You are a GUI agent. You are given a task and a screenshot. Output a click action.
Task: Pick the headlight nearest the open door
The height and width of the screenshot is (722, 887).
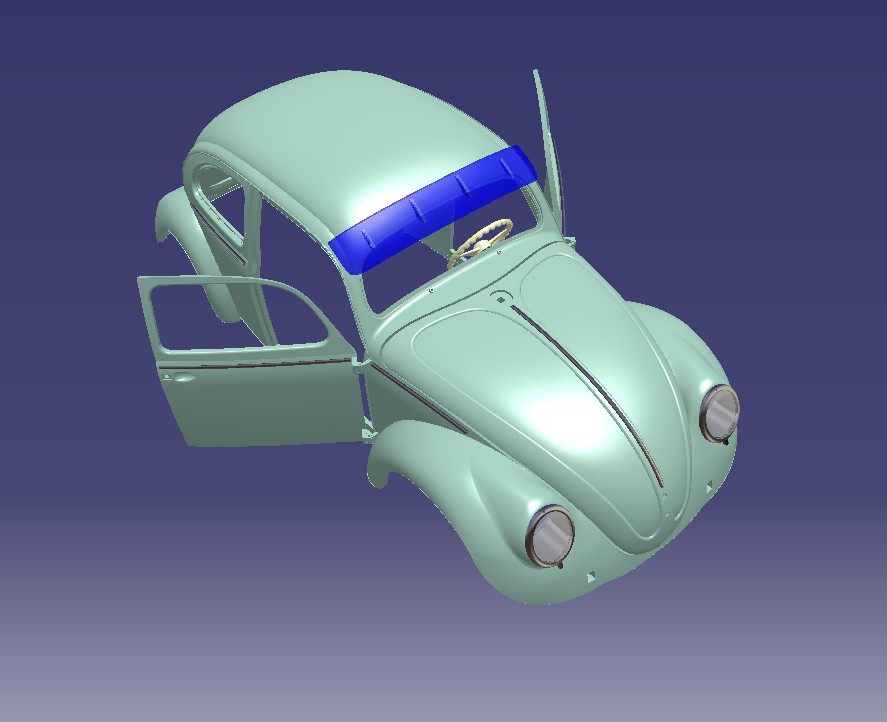point(550,536)
